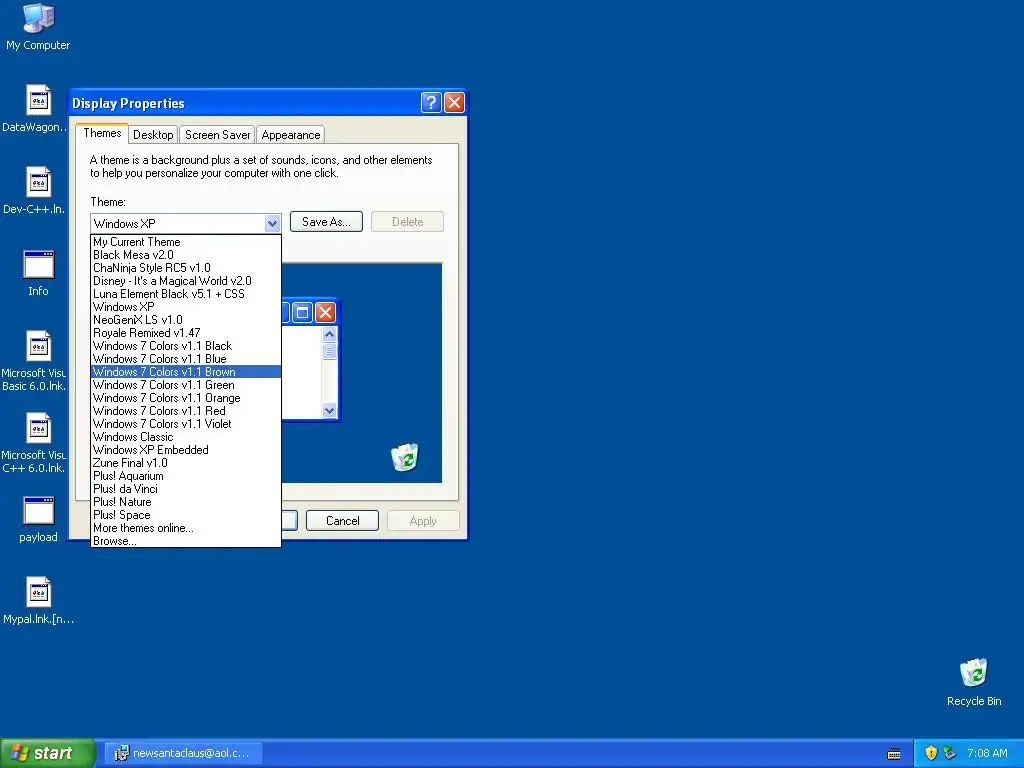The height and width of the screenshot is (768, 1024).
Task: Choose Windows Classic theme
Action: click(x=185, y=437)
